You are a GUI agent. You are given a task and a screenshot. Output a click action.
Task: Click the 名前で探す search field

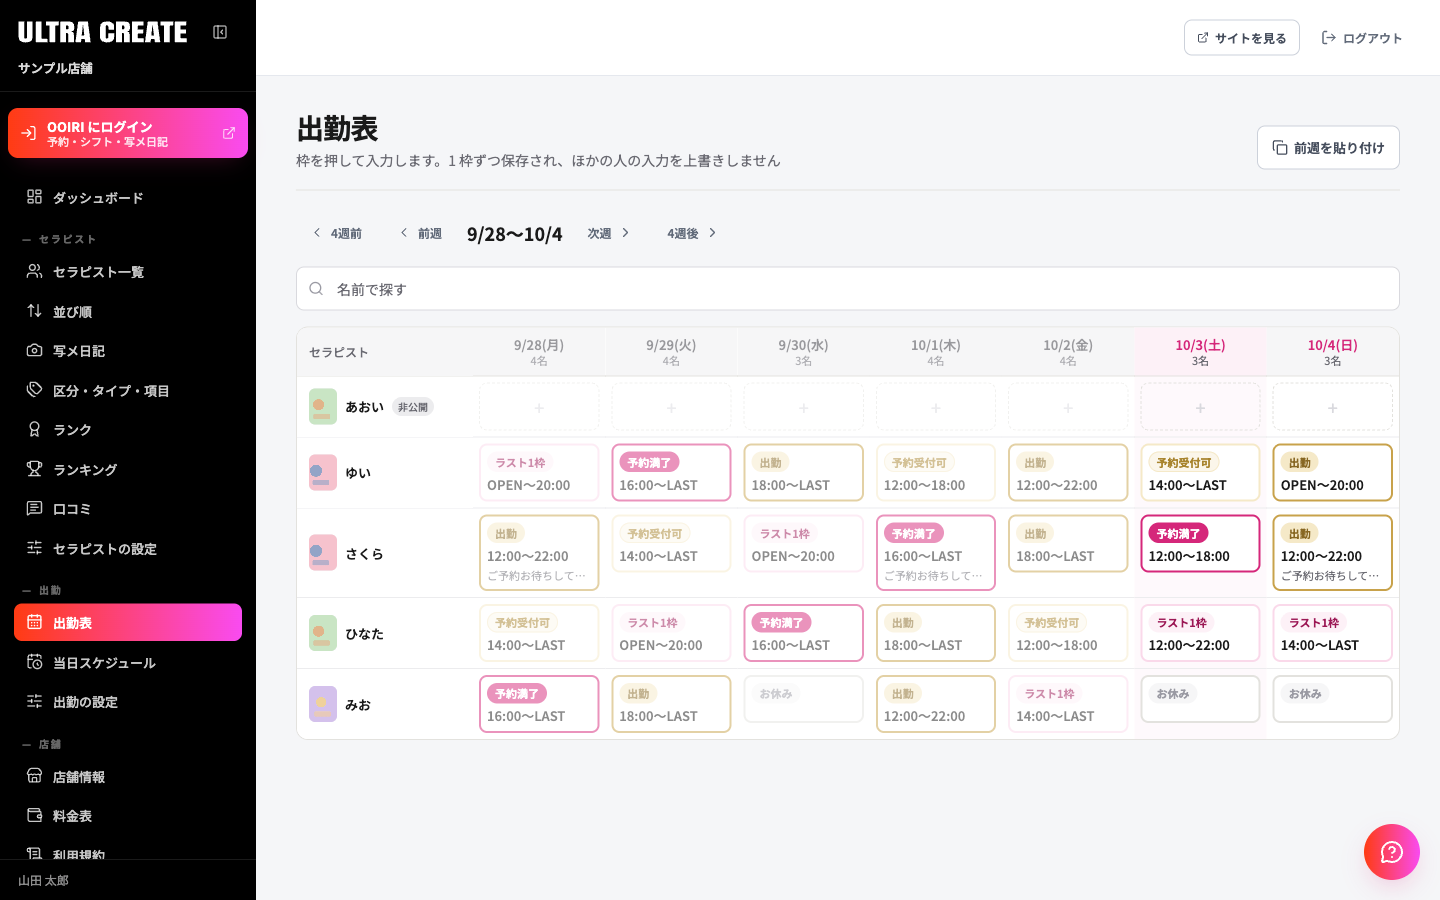pyautogui.click(x=848, y=289)
